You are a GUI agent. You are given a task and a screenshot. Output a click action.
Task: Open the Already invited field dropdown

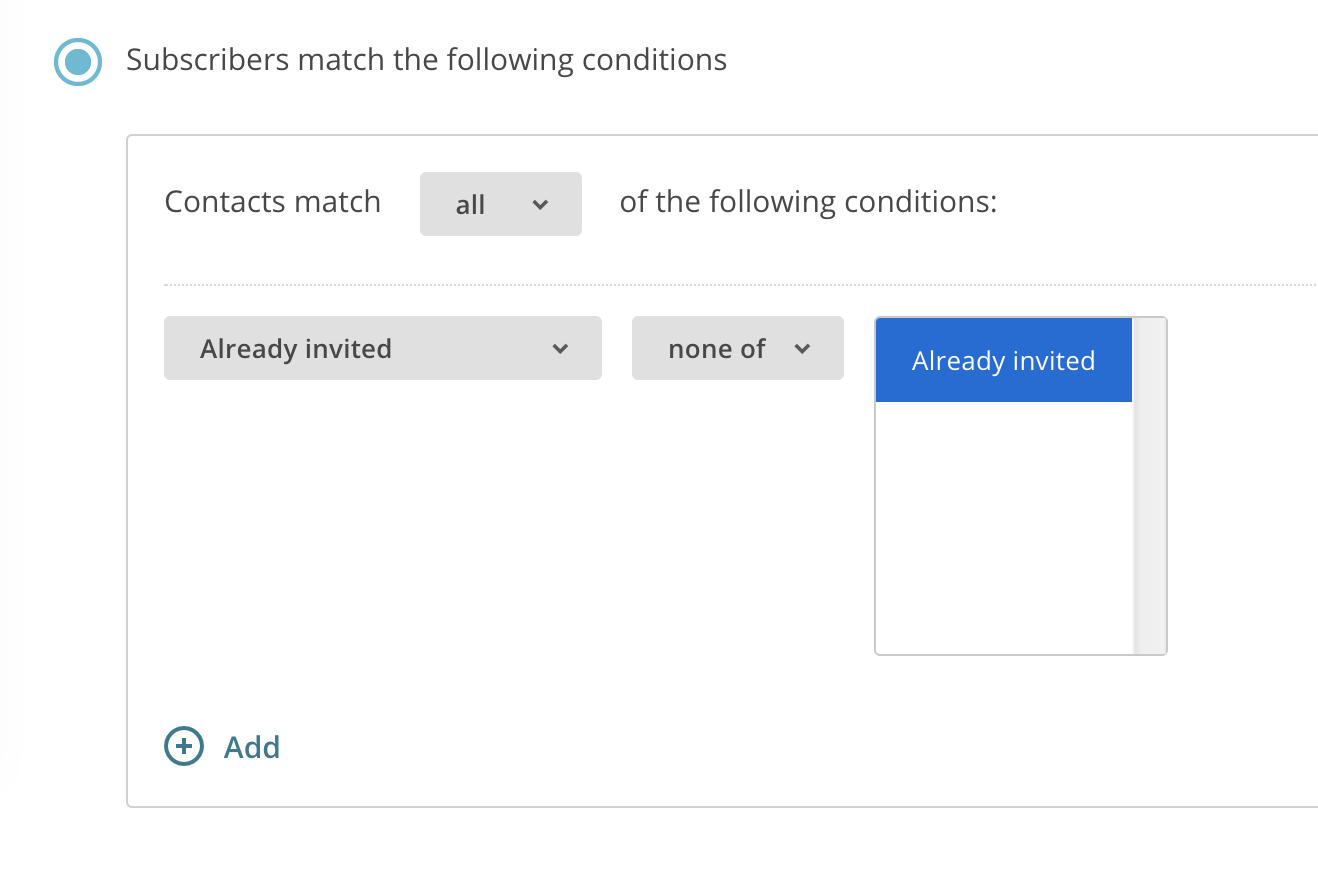[383, 348]
